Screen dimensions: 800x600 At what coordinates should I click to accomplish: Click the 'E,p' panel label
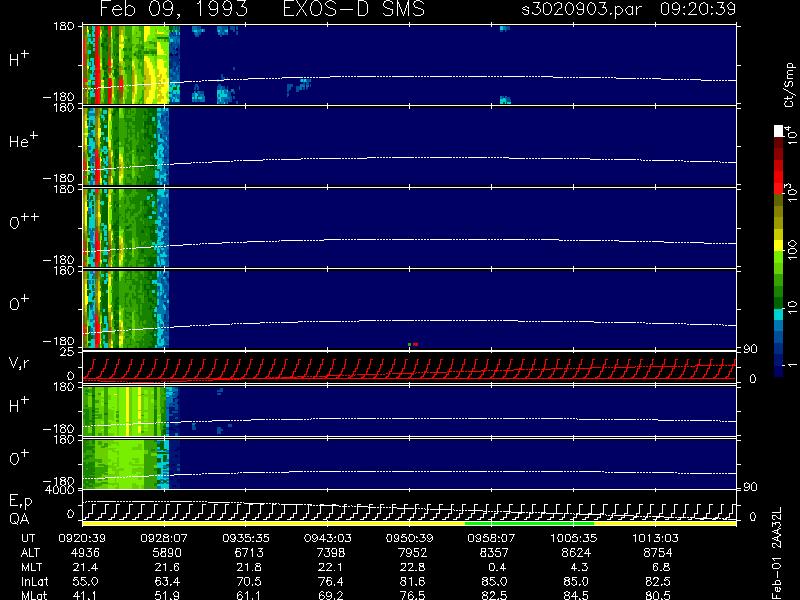(20, 502)
